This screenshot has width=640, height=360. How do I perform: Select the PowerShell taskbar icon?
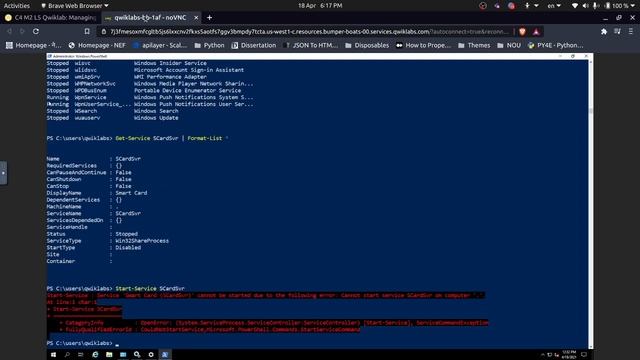(x=165, y=355)
